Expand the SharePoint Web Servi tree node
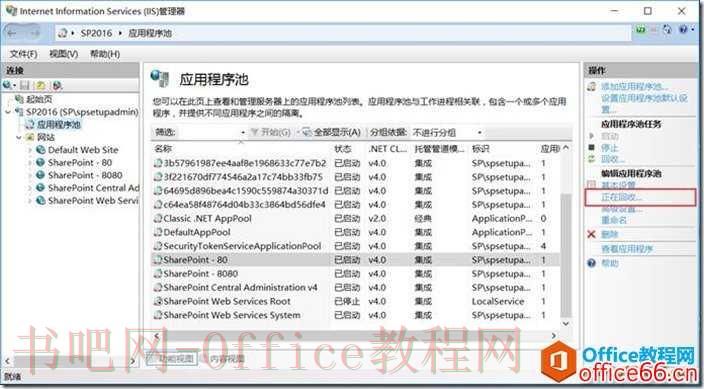704x389 pixels. point(30,200)
